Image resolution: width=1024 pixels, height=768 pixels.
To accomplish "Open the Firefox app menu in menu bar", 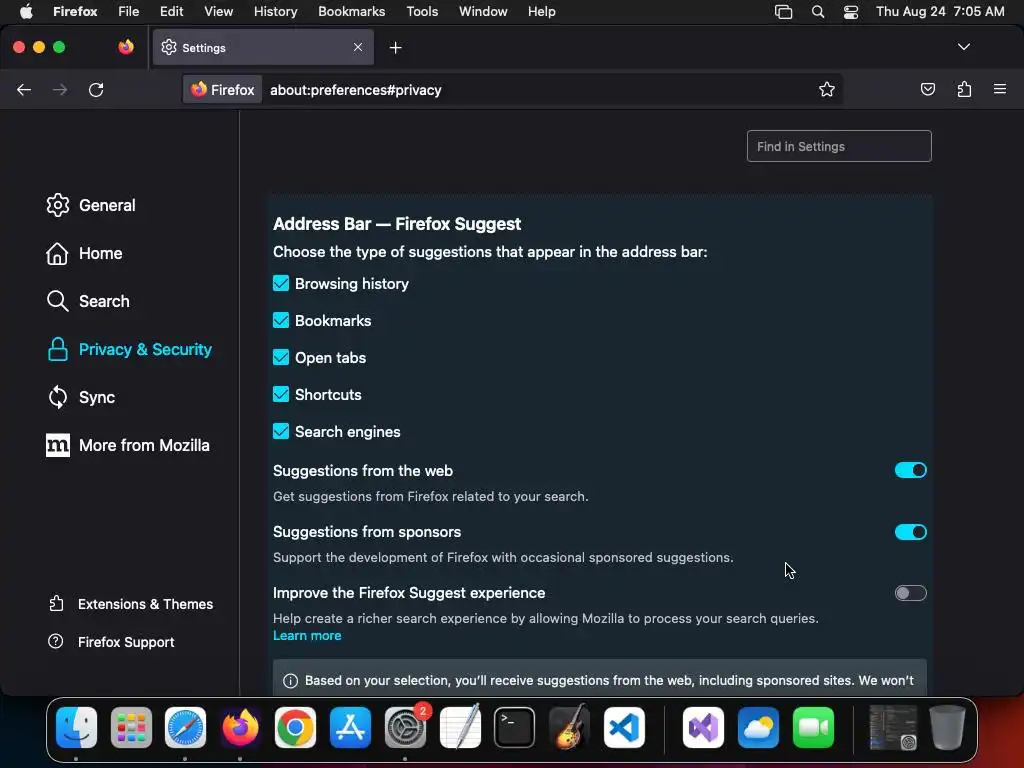I will point(75,12).
